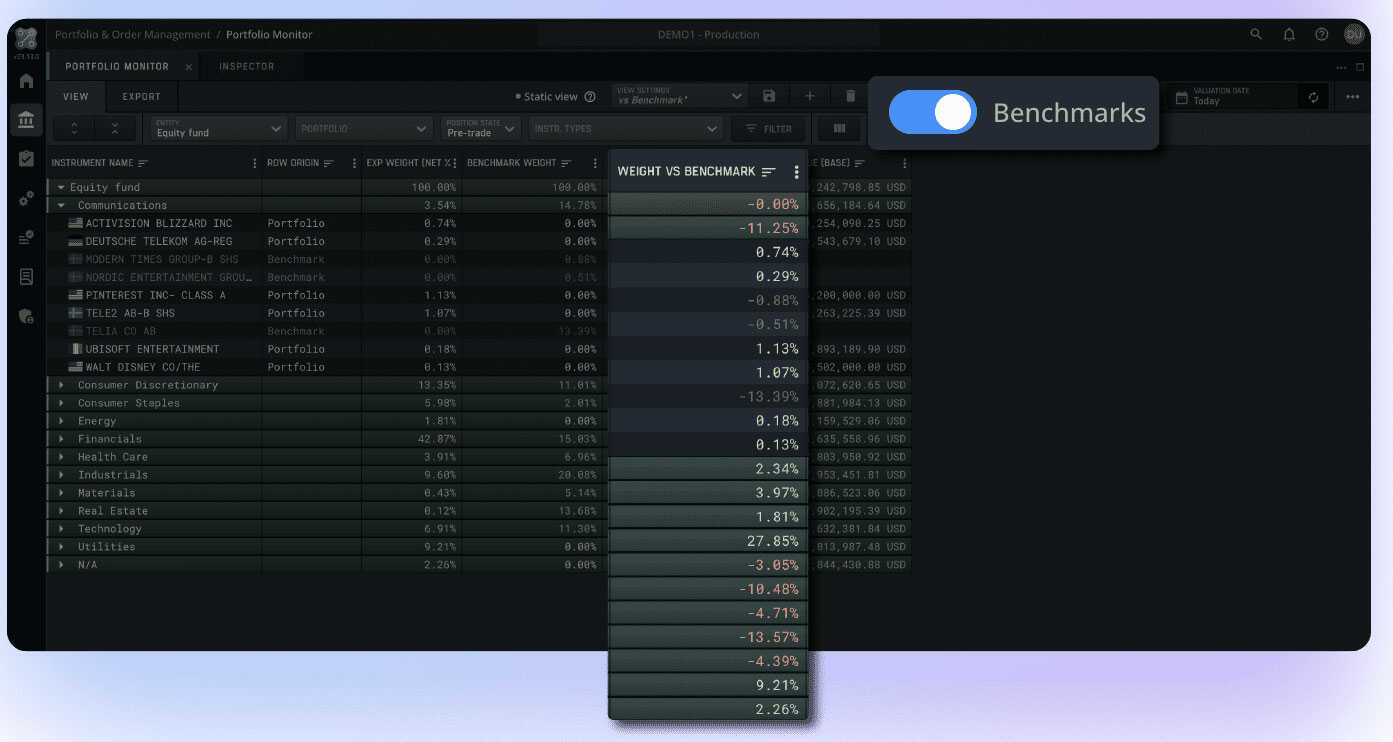Screen dimensions: 1393x742
Task: Open the Instr. Types dropdown
Action: 625,129
